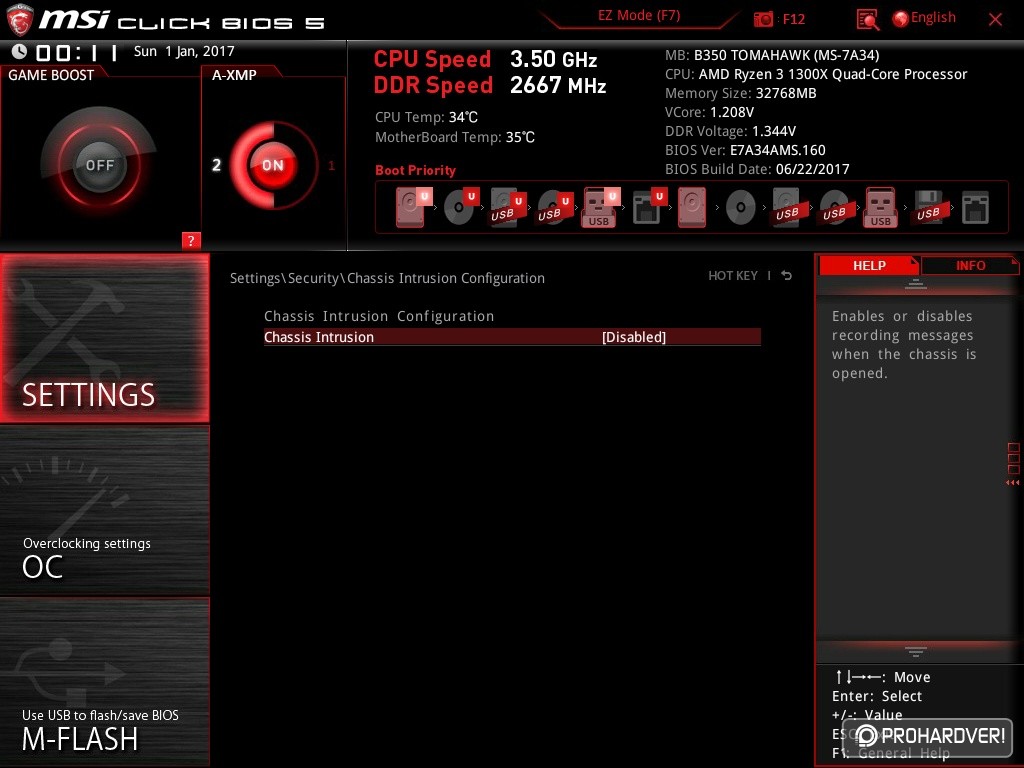Click the AMD Ryzen 3 1300X CPU line
Screen dimensions: 1024x768
pyautogui.click(x=816, y=74)
